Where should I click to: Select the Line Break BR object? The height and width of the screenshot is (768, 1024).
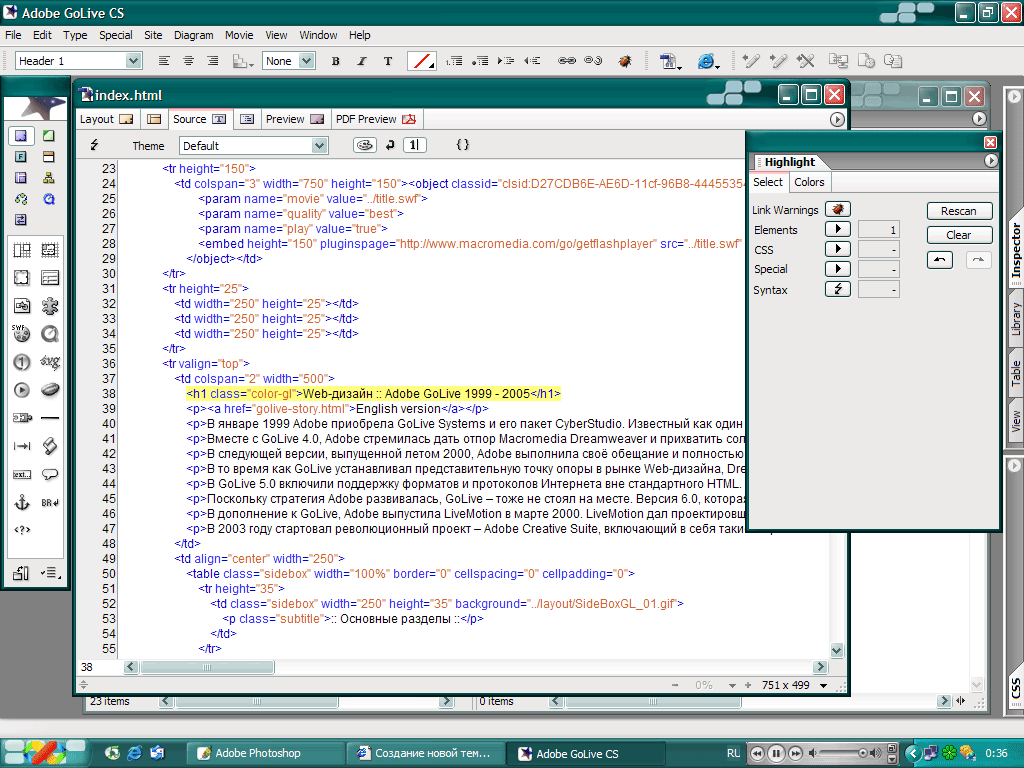(50, 502)
